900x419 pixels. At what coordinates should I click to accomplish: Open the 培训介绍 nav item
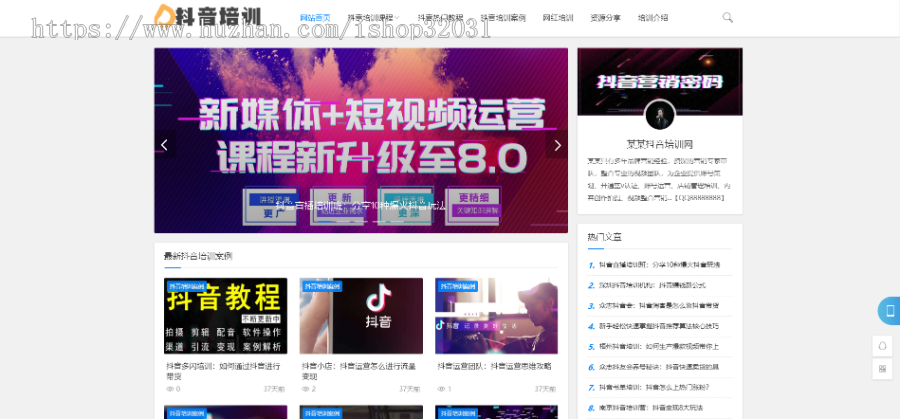[653, 18]
